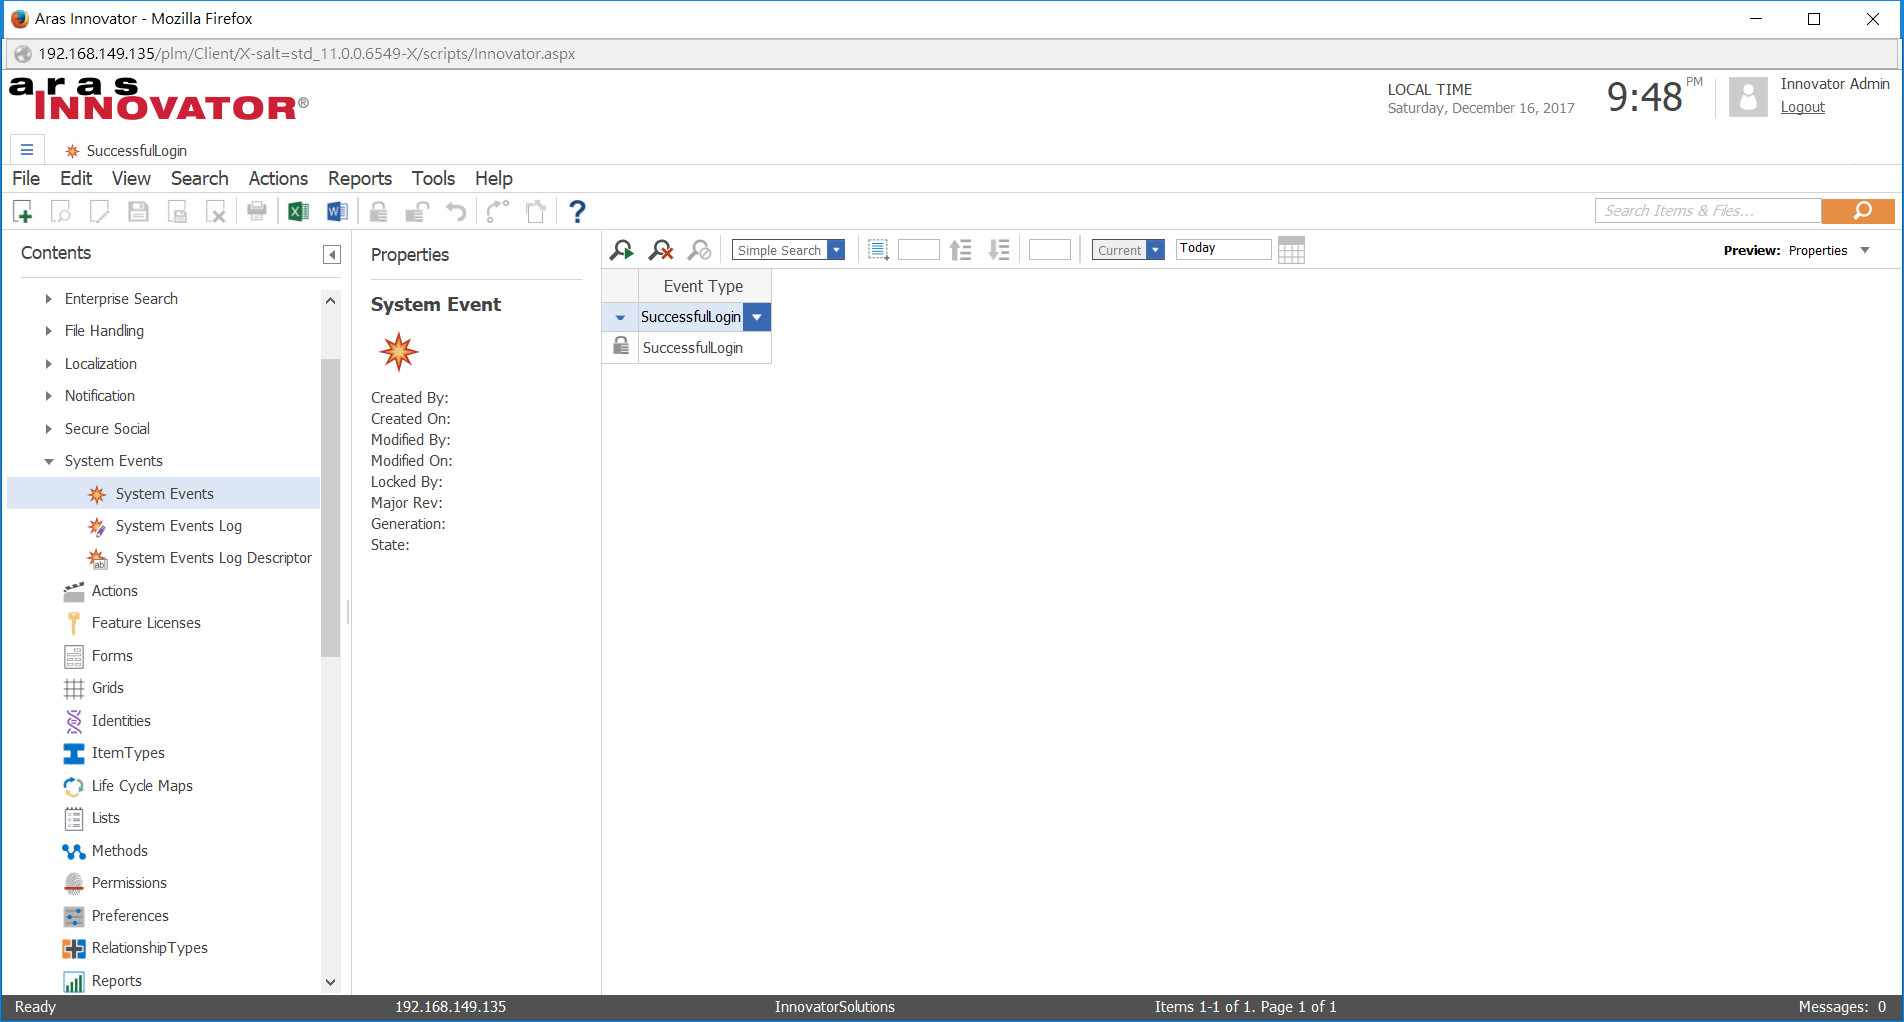Viewport: 1904px width, 1022px height.
Task: Open the View menu
Action: (x=131, y=178)
